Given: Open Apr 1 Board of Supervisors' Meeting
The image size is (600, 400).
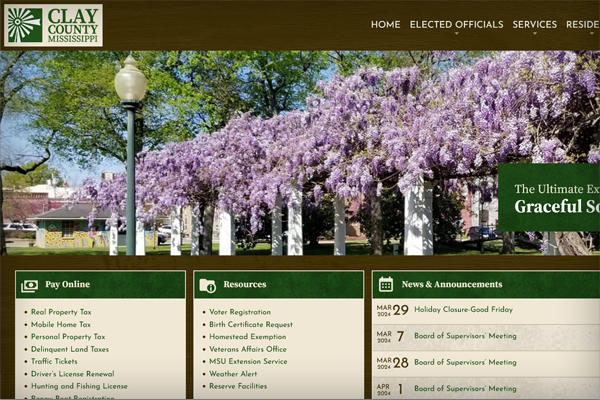Looking at the screenshot, I should point(465,389).
